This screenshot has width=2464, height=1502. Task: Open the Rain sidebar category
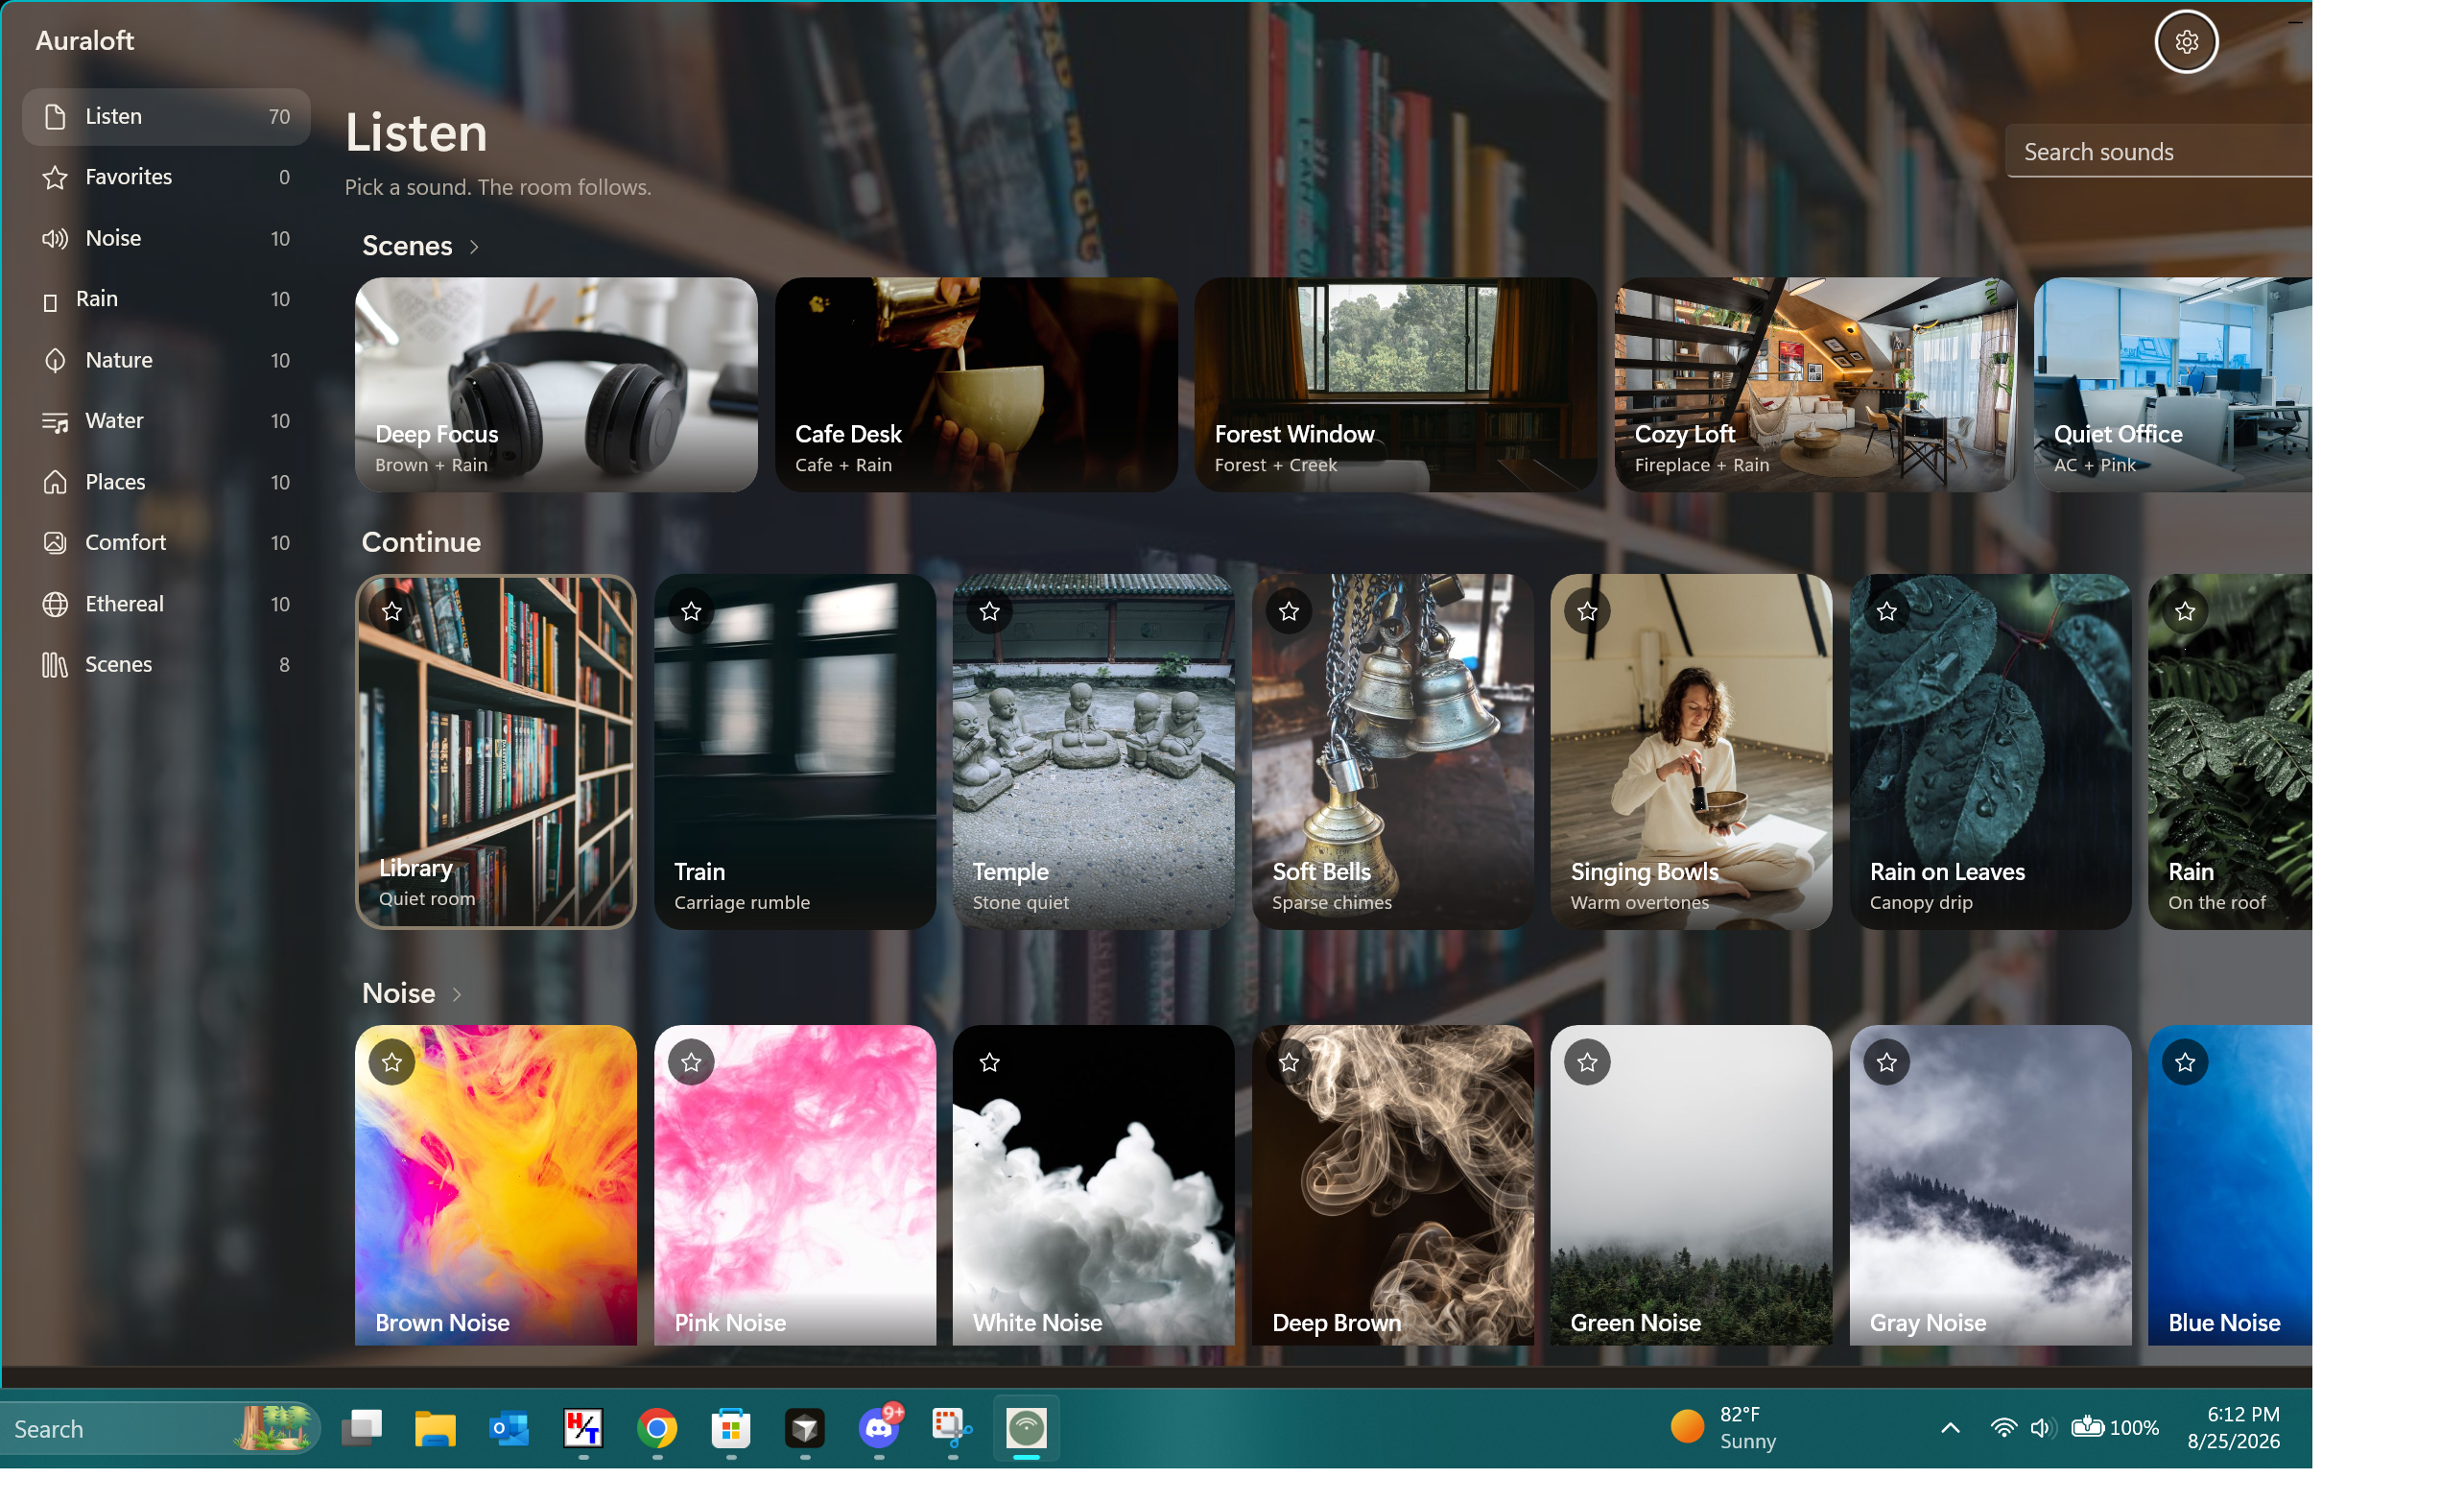(166, 299)
